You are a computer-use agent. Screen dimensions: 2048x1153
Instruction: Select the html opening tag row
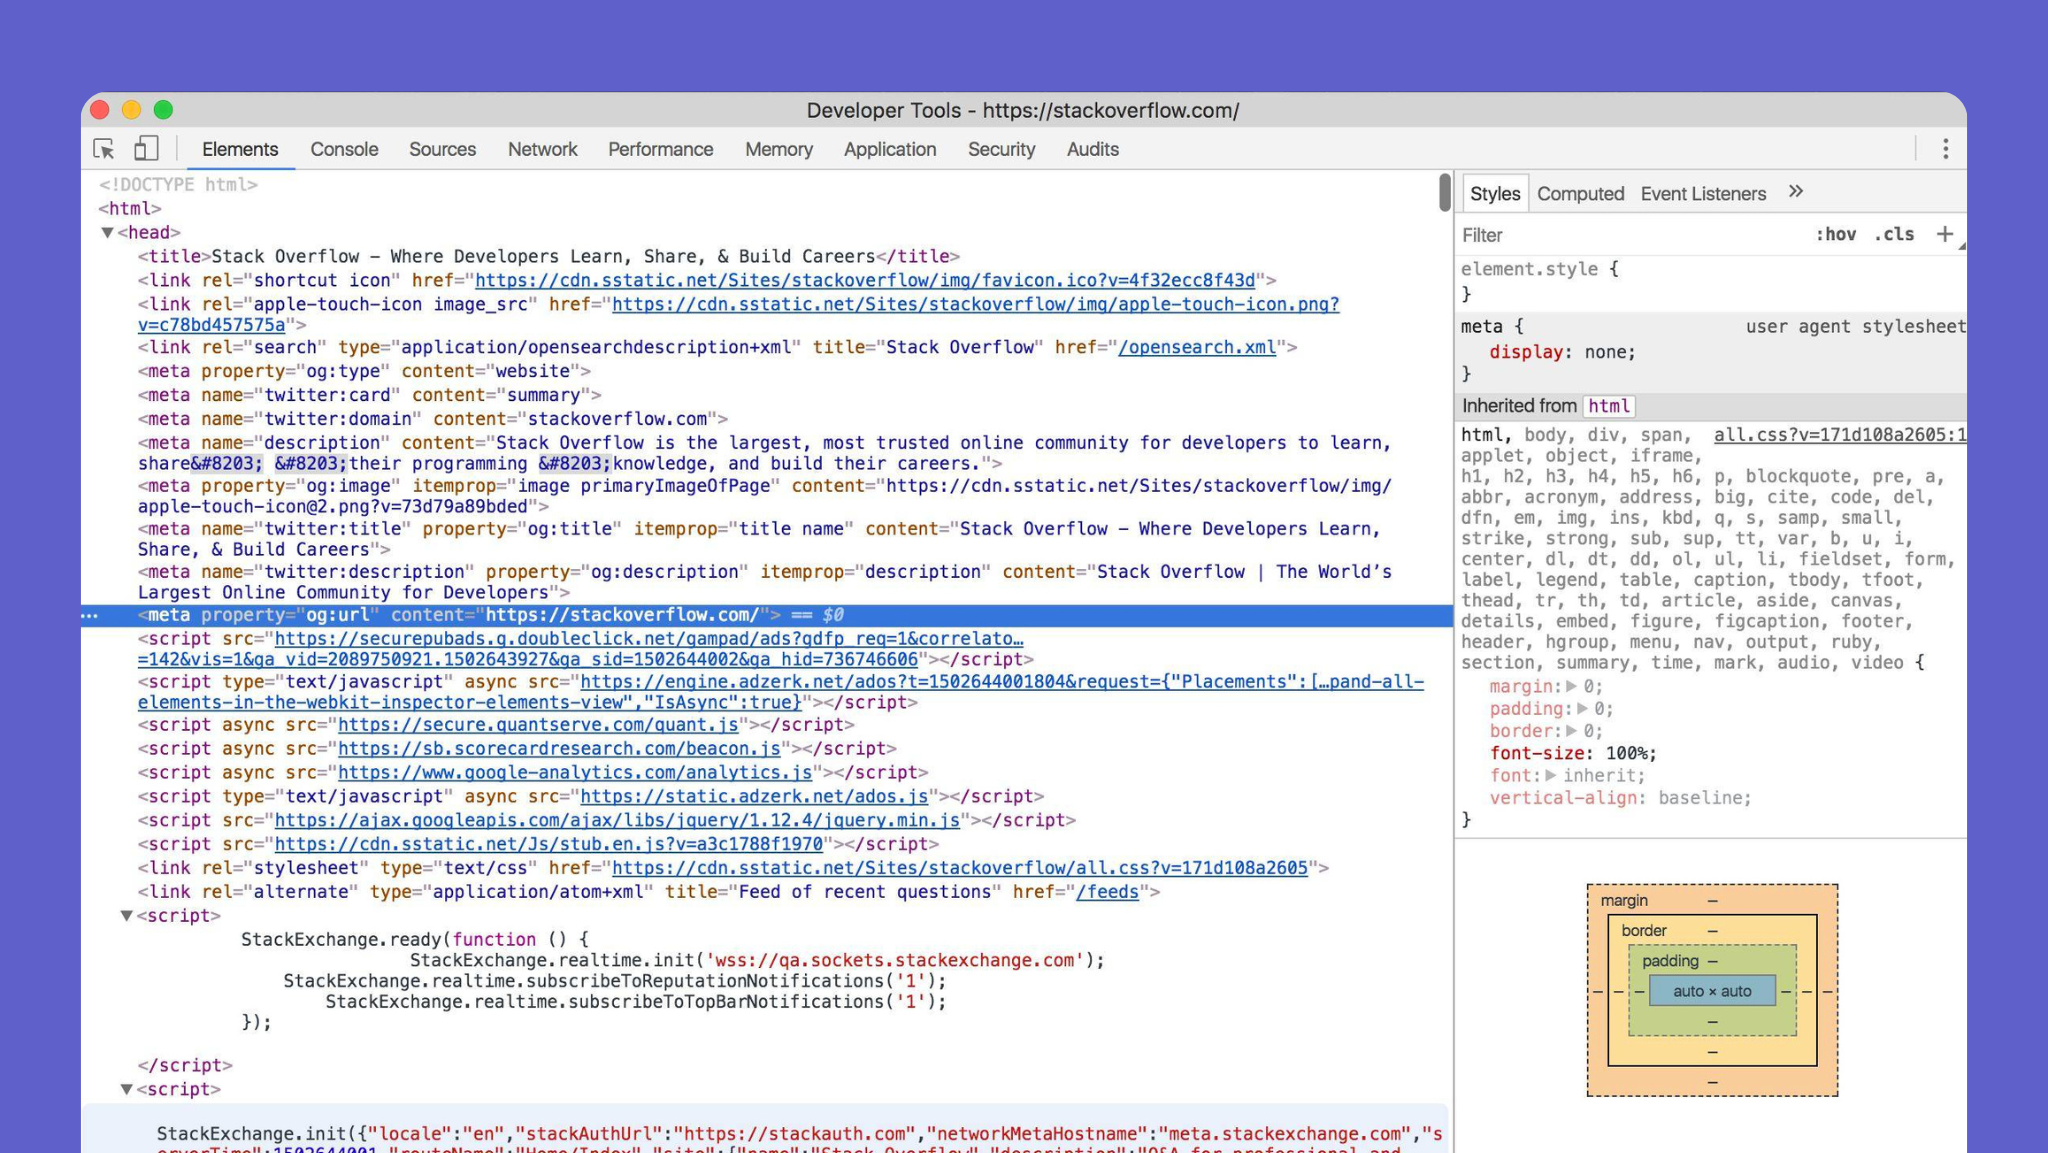coord(130,209)
